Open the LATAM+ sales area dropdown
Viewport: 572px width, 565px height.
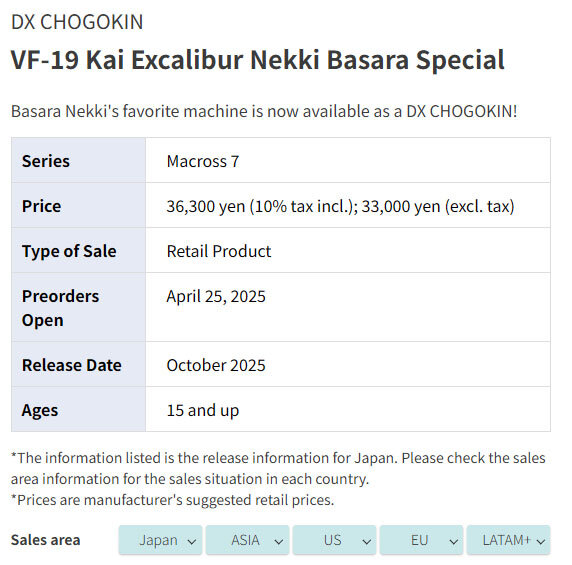[509, 540]
